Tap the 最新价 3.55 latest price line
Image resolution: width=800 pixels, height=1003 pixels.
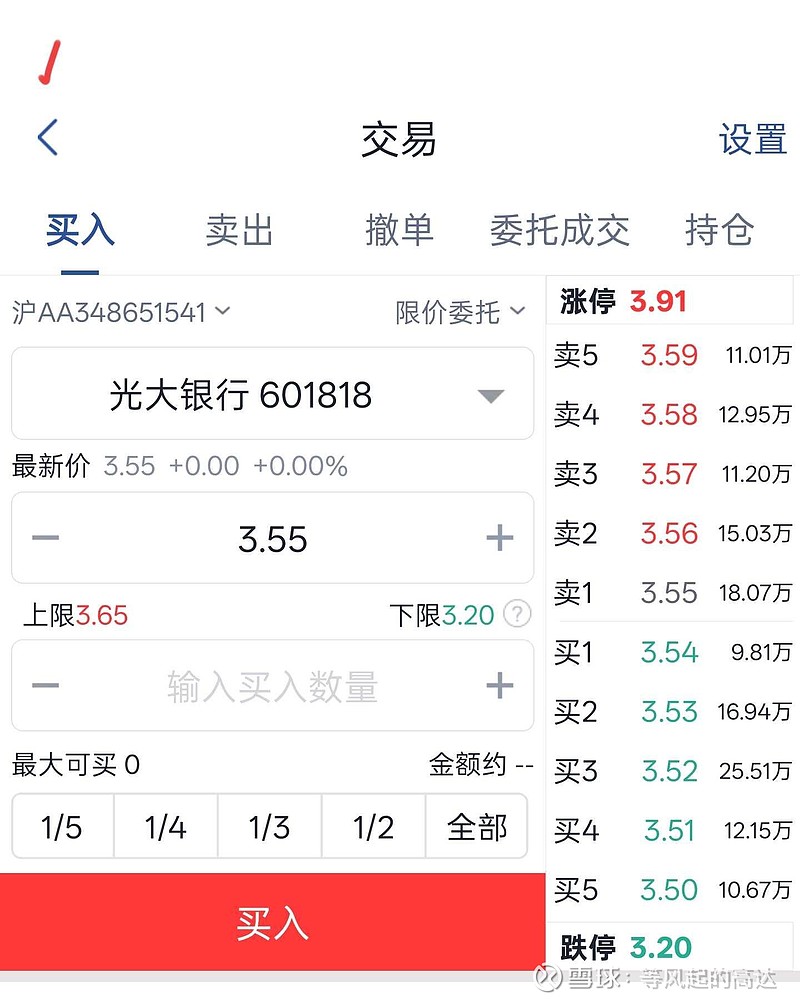[180, 466]
